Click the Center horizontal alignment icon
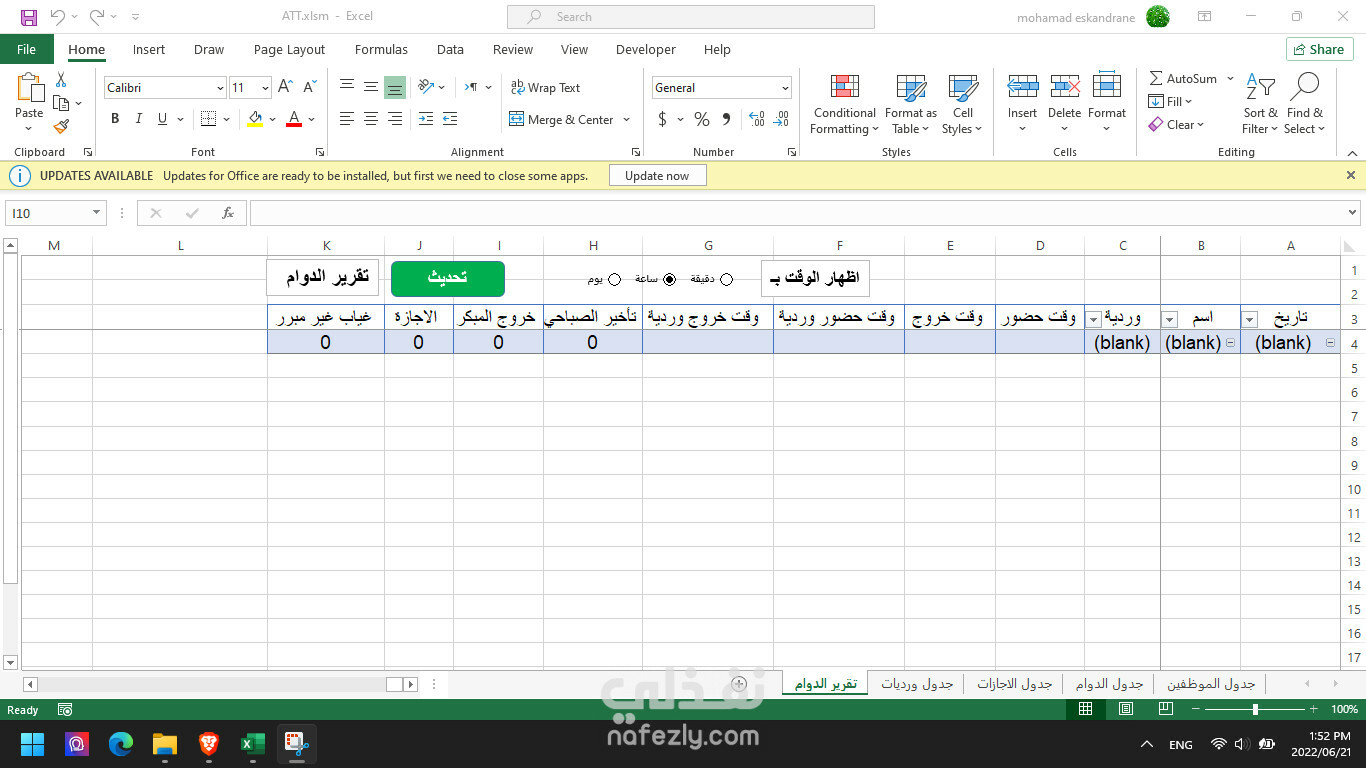Viewport: 1366px width, 768px height. (371, 119)
